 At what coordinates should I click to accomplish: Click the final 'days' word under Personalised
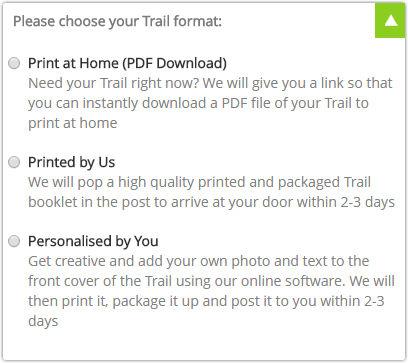click(x=43, y=321)
